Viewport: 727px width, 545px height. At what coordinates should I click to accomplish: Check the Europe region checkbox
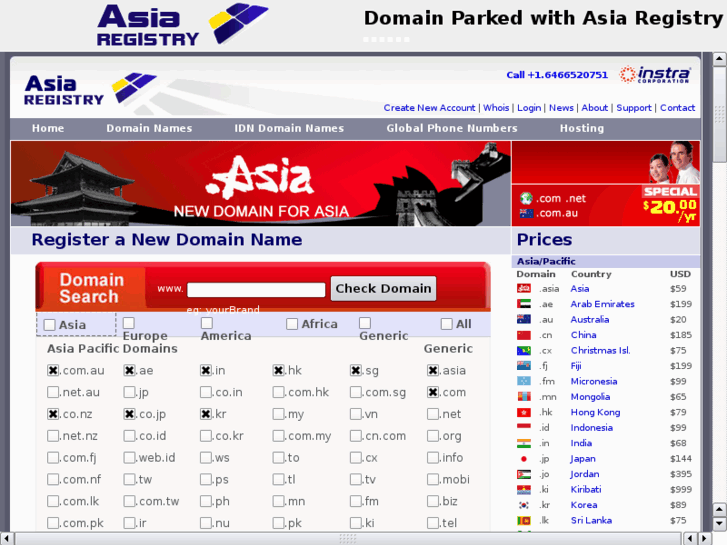[x=129, y=322]
